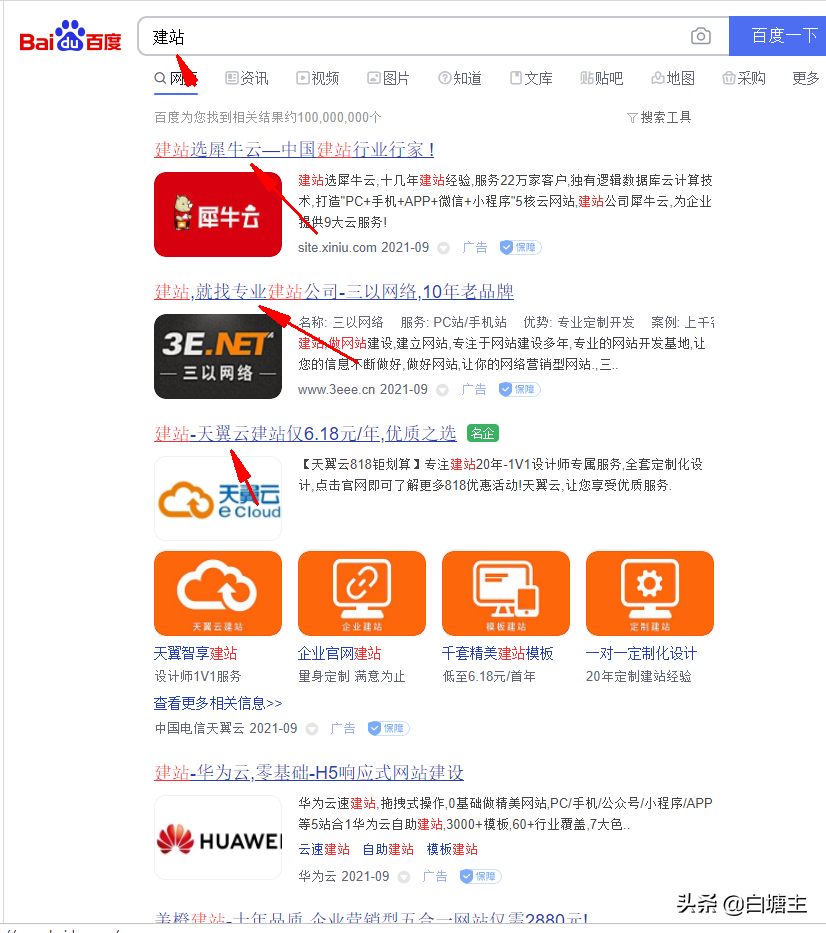Click 20年定制建站经验 caption text
Viewport: 826px width, 933px height.
[x=639, y=677]
